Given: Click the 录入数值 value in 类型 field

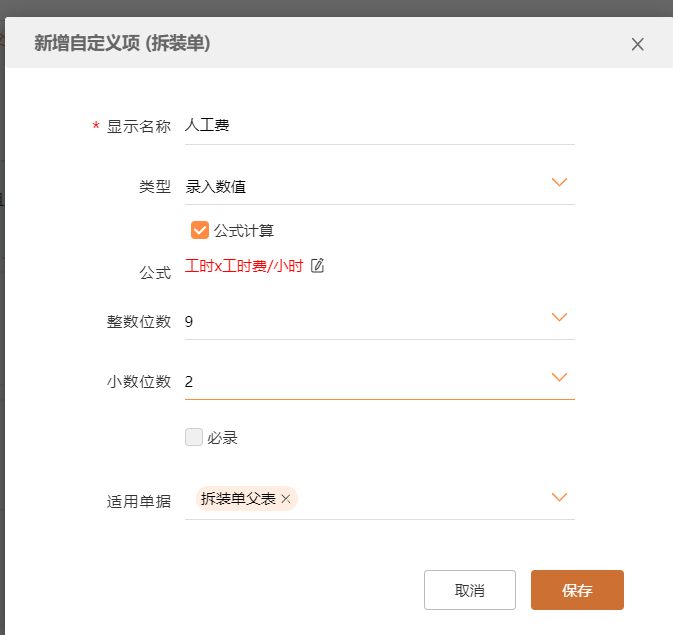Looking at the screenshot, I should 216,186.
